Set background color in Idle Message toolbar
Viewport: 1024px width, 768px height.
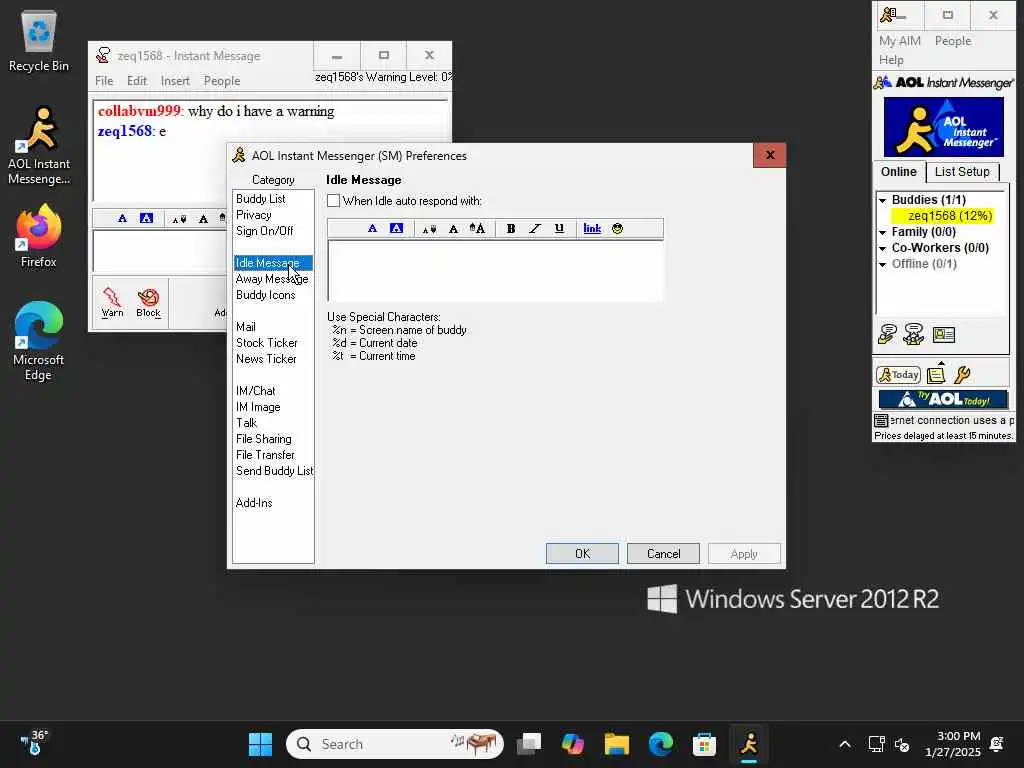click(396, 229)
